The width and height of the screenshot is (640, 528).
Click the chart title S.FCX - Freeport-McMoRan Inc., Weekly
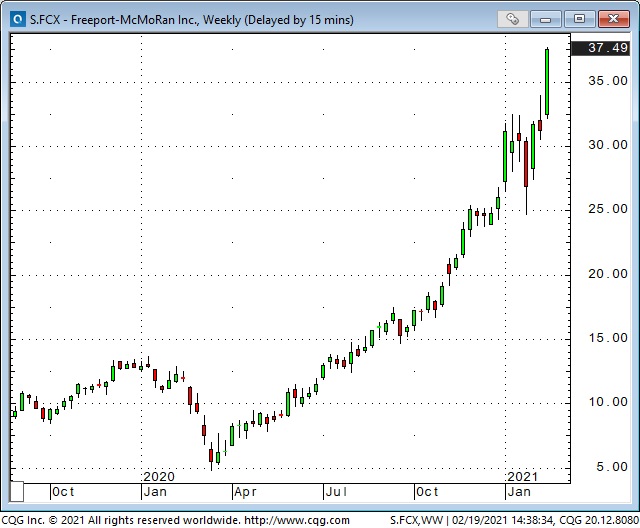pos(136,20)
